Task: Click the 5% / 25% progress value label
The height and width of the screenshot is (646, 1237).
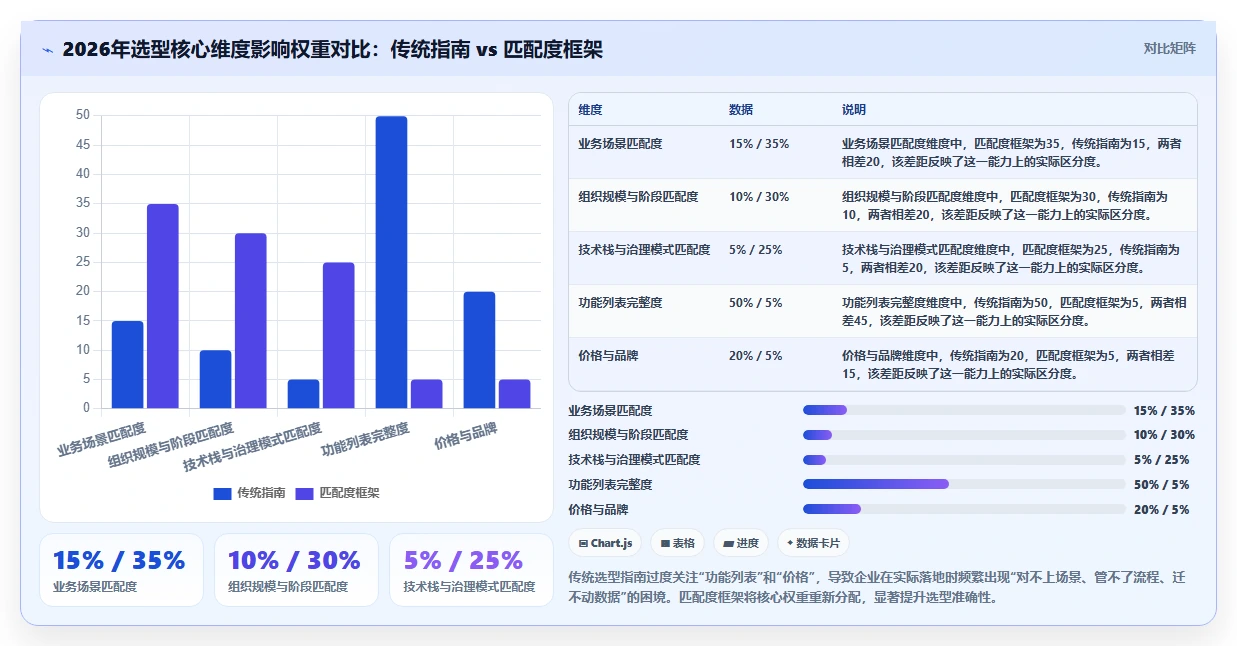Action: [x=1161, y=460]
